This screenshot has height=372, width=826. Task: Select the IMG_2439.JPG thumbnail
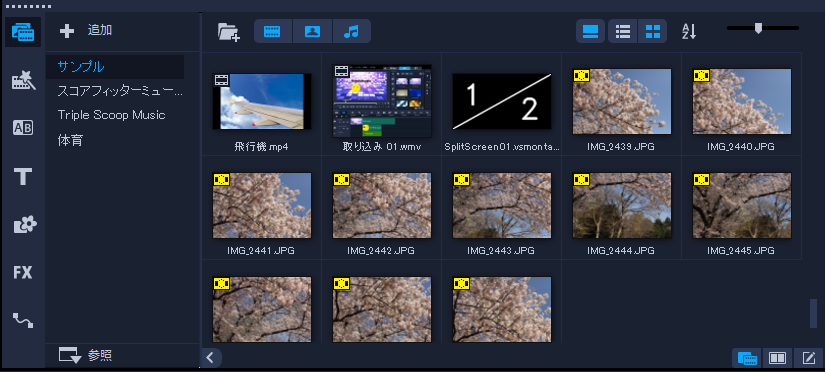coord(622,101)
